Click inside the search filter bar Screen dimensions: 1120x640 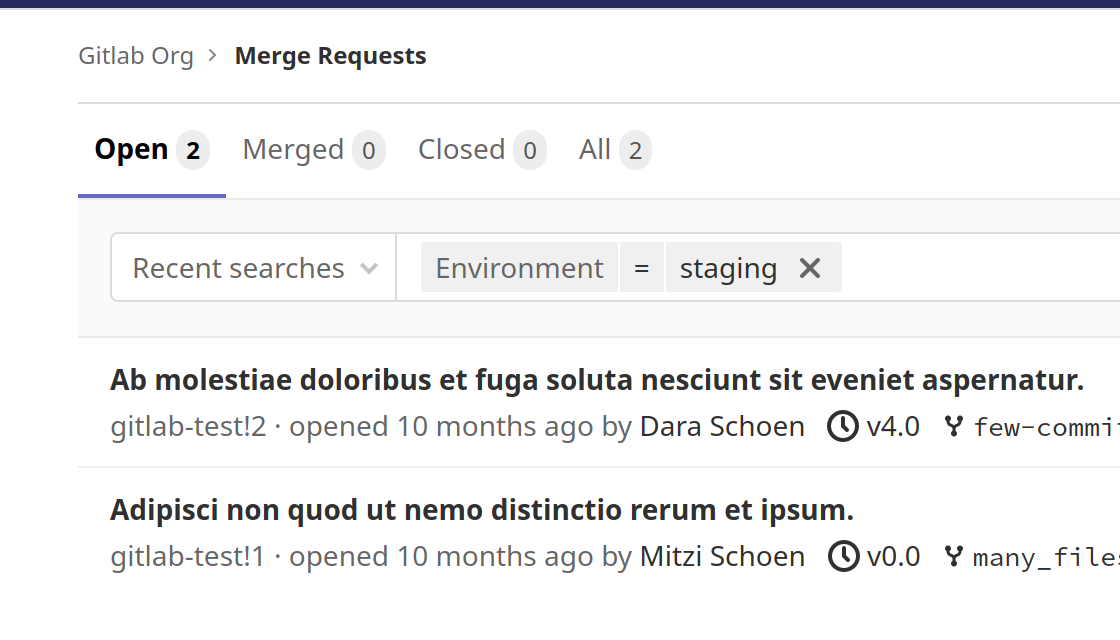(x=950, y=267)
